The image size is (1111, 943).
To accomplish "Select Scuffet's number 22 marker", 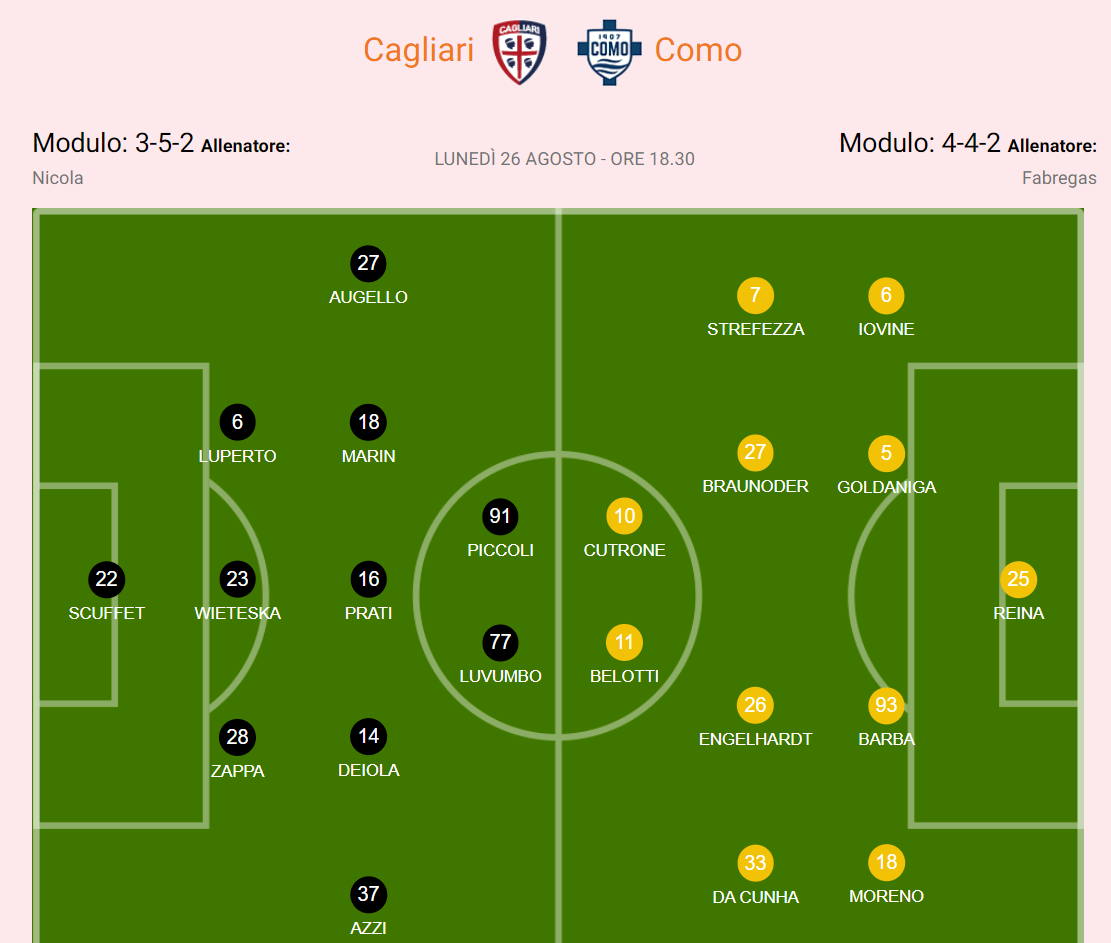I will click(x=107, y=579).
